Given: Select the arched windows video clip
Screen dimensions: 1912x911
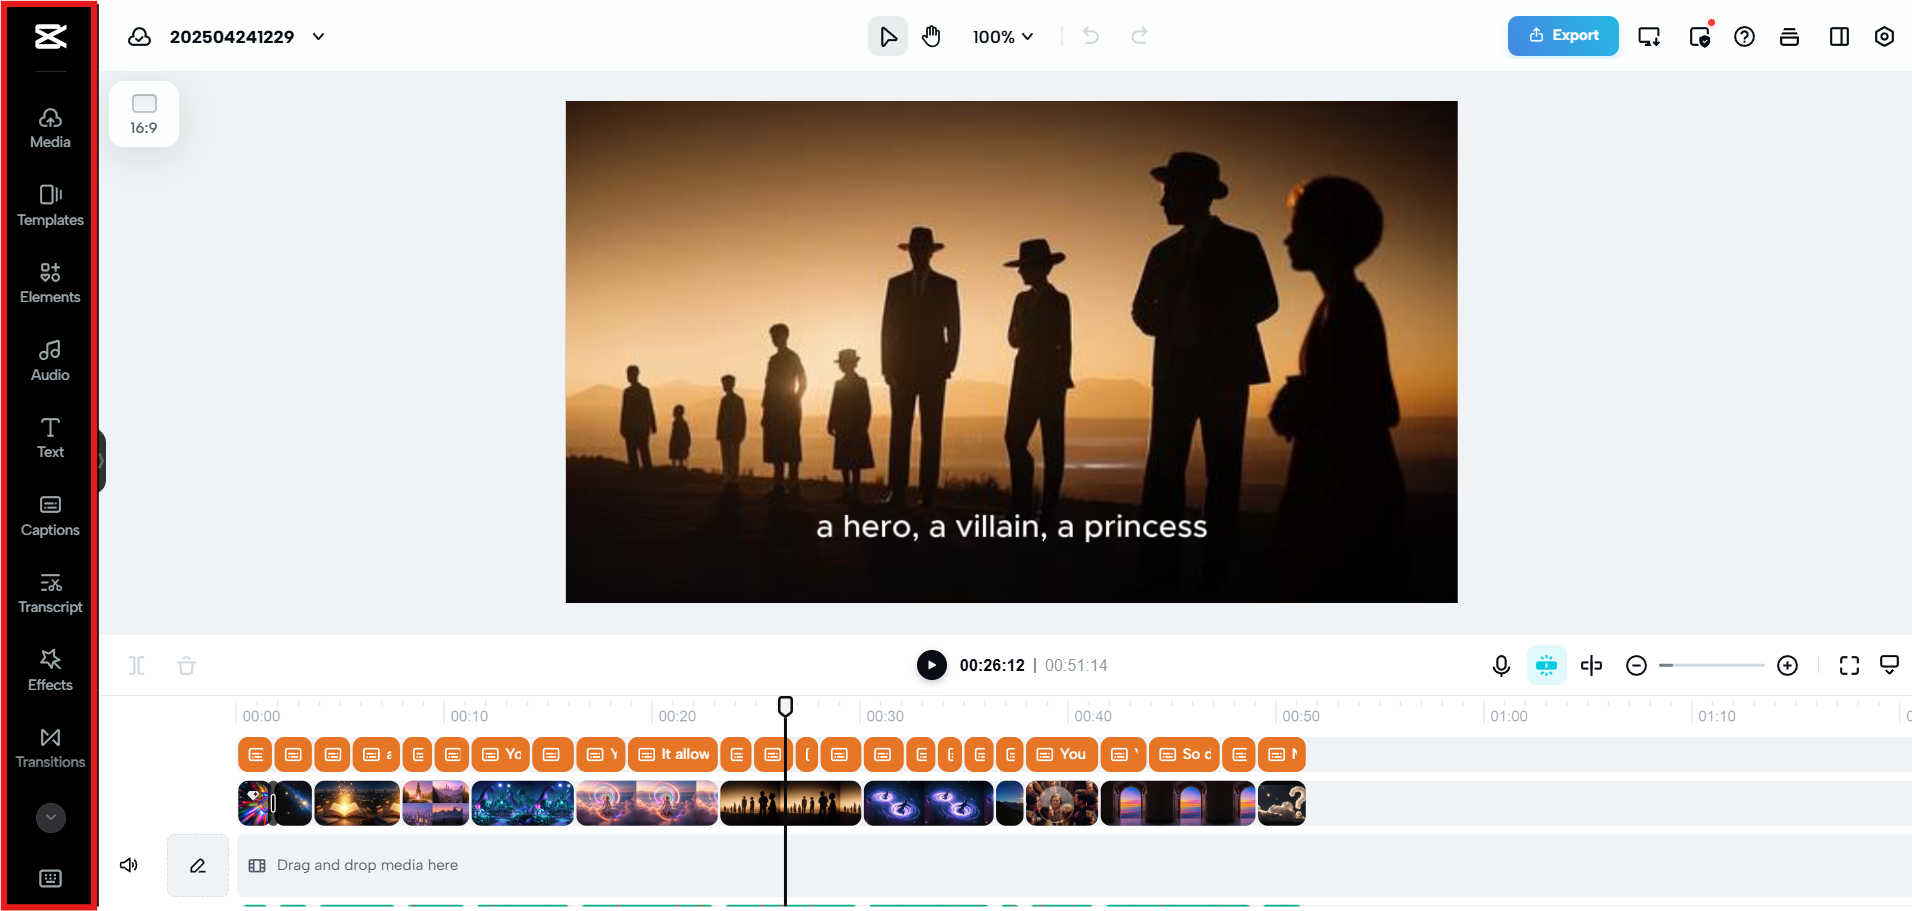Looking at the screenshot, I should click(x=1177, y=803).
